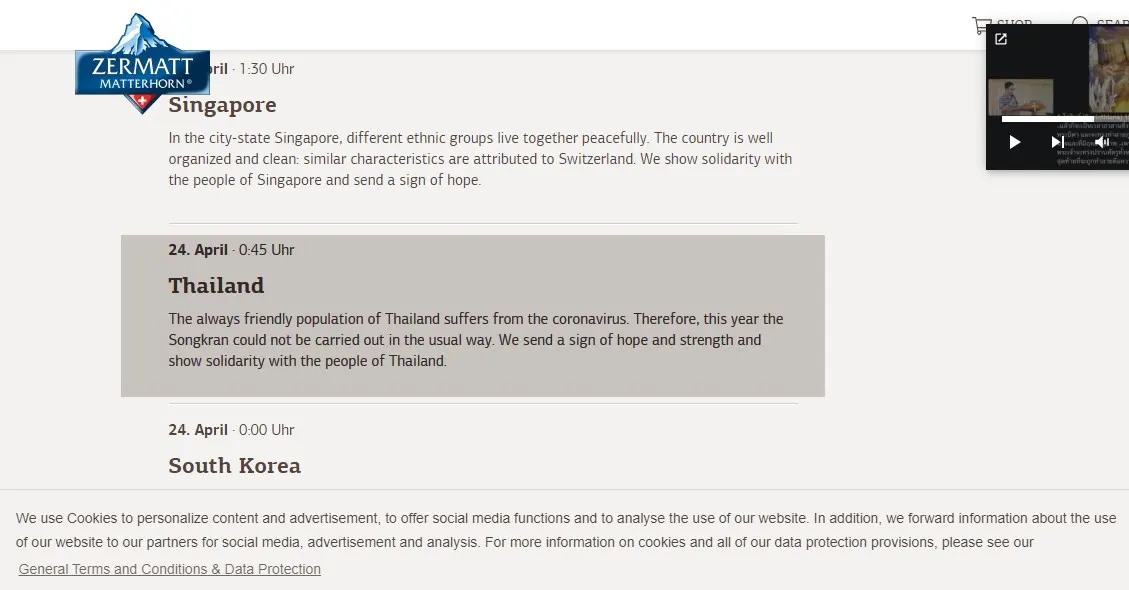The width and height of the screenshot is (1129, 590).
Task: Open the SHOP menu item
Action: click(1014, 25)
